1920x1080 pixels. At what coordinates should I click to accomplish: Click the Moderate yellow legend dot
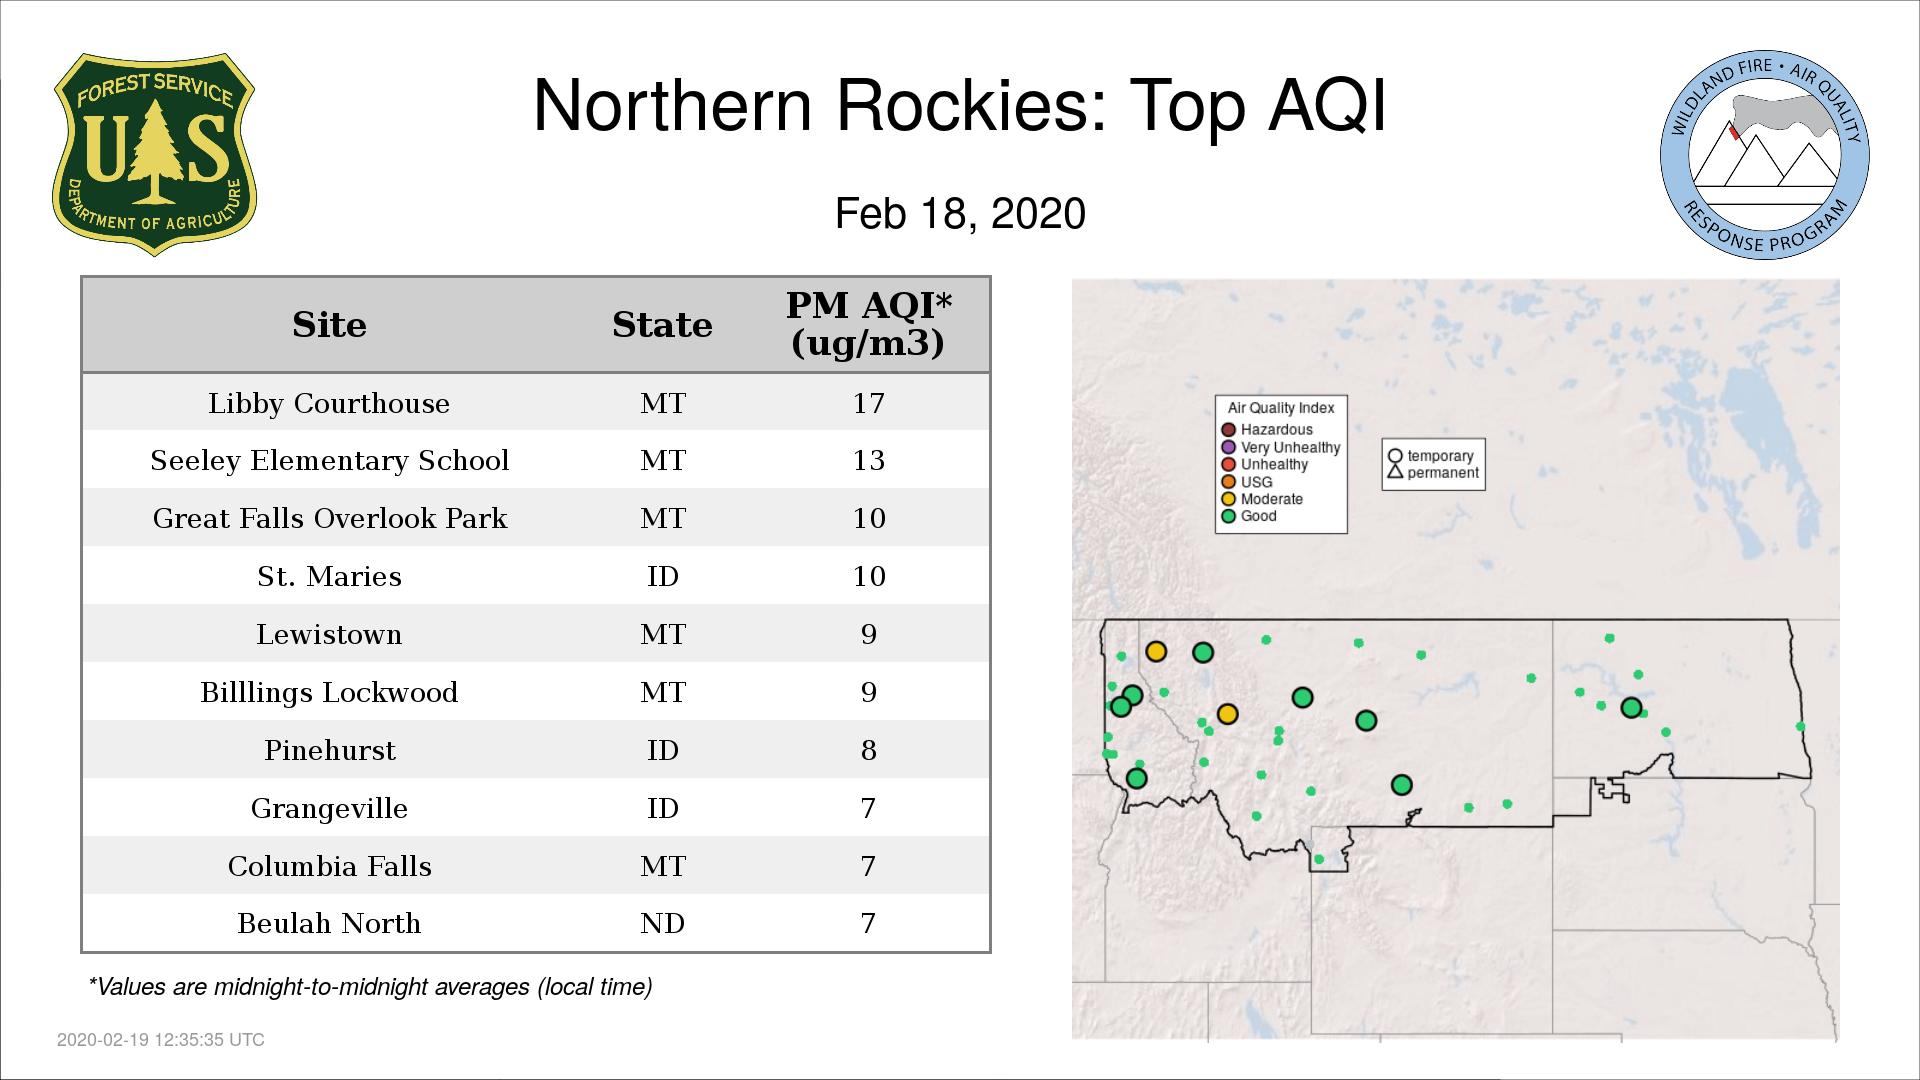(x=1229, y=499)
